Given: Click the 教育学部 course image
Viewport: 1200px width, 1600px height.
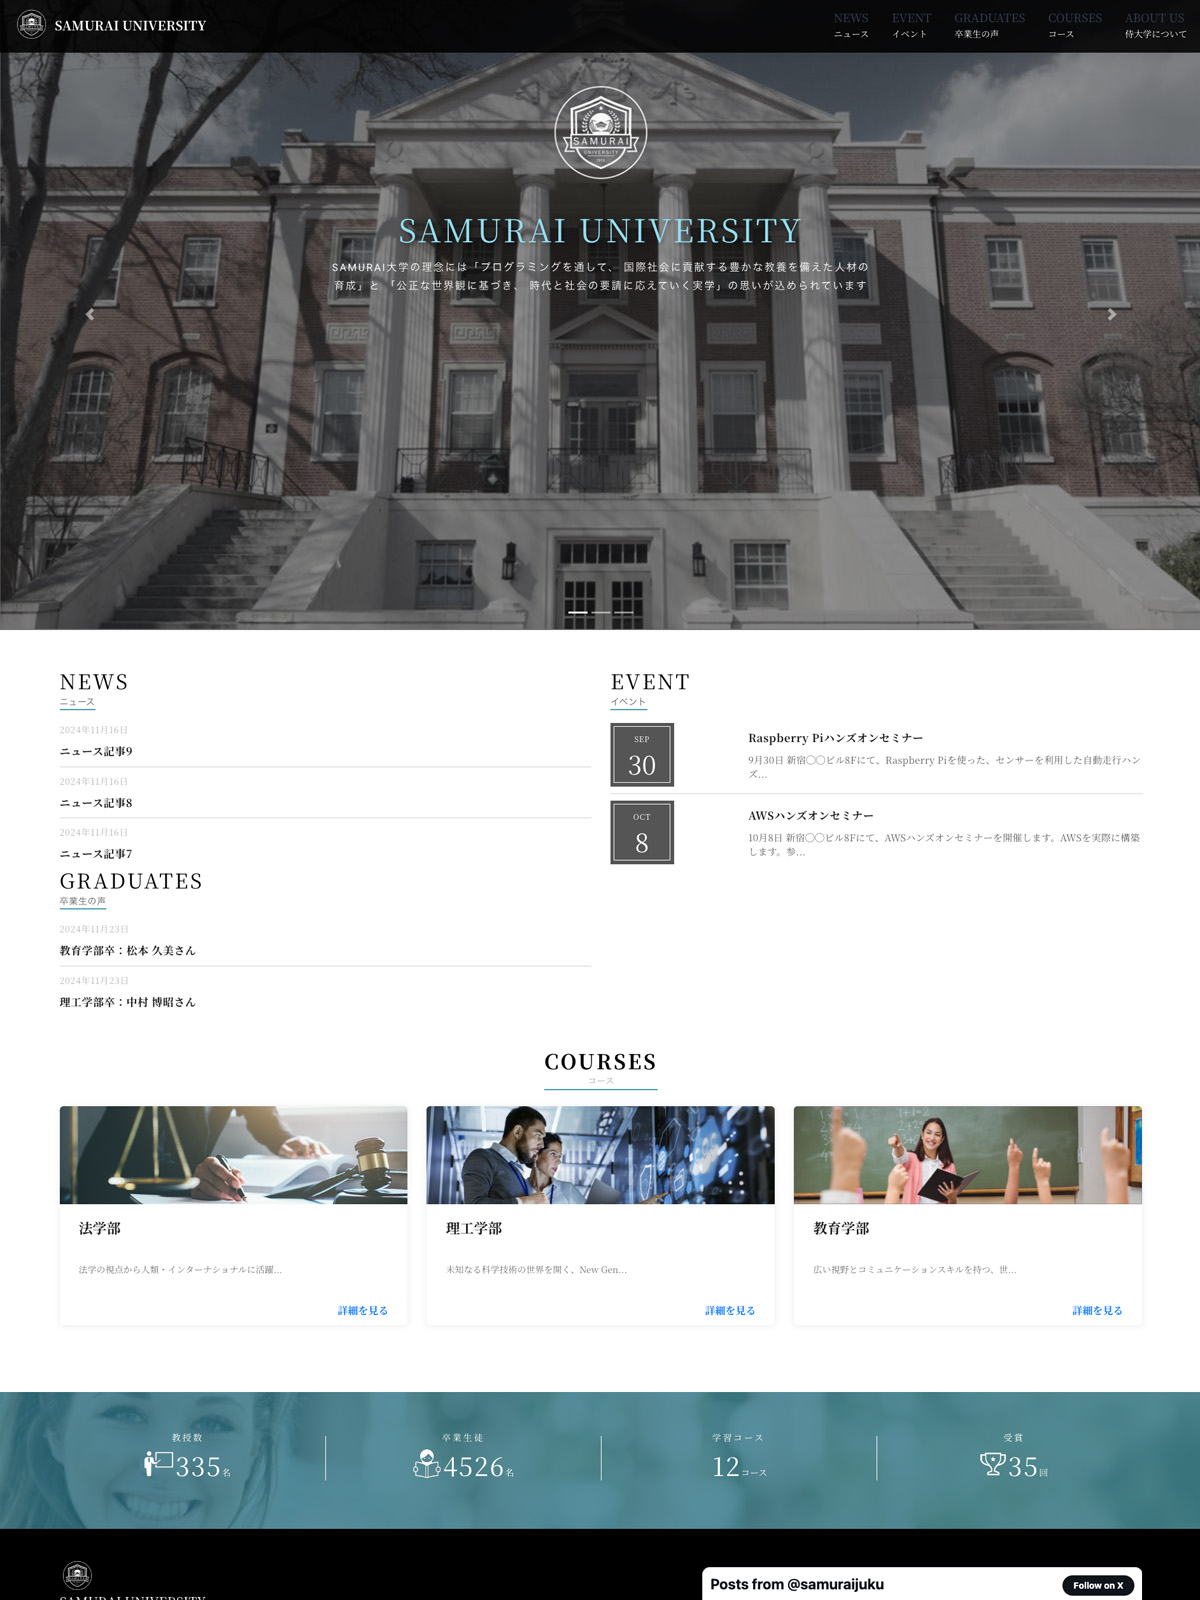Looking at the screenshot, I should (x=967, y=1155).
